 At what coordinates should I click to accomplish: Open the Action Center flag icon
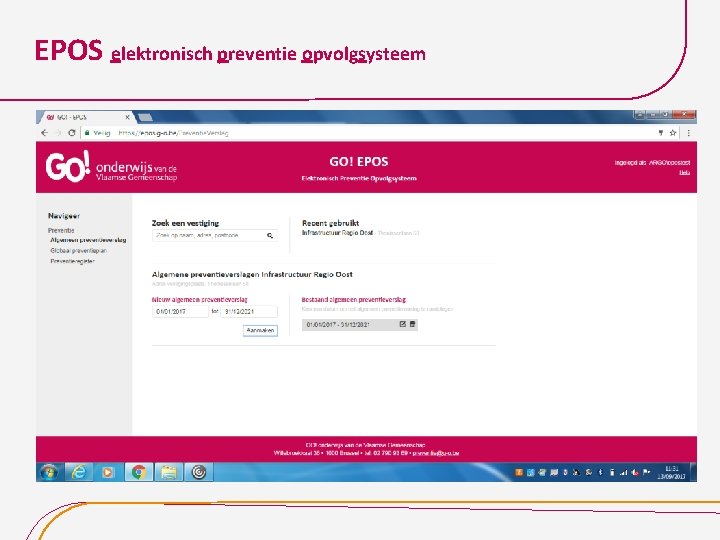[x=647, y=472]
